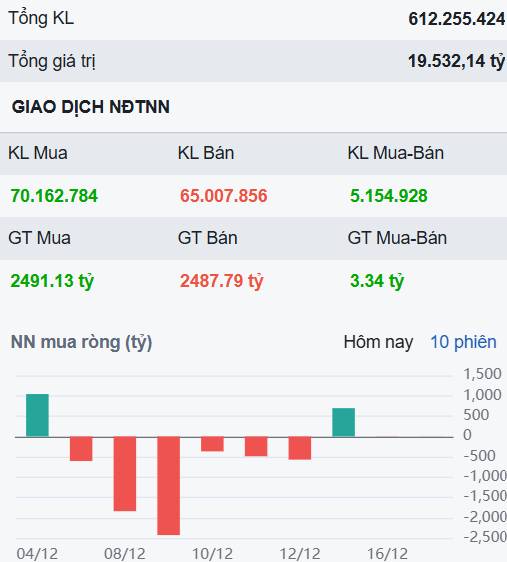Click the KL Mua-Bán value 5.154.928
This screenshot has width=507, height=562.
coord(389,196)
